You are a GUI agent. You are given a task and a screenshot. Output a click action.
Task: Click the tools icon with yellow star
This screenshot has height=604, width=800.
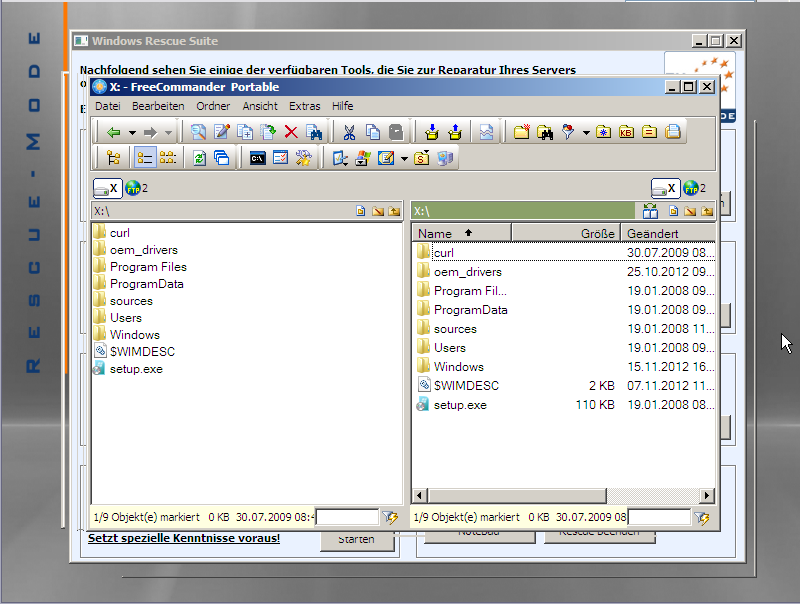304,158
